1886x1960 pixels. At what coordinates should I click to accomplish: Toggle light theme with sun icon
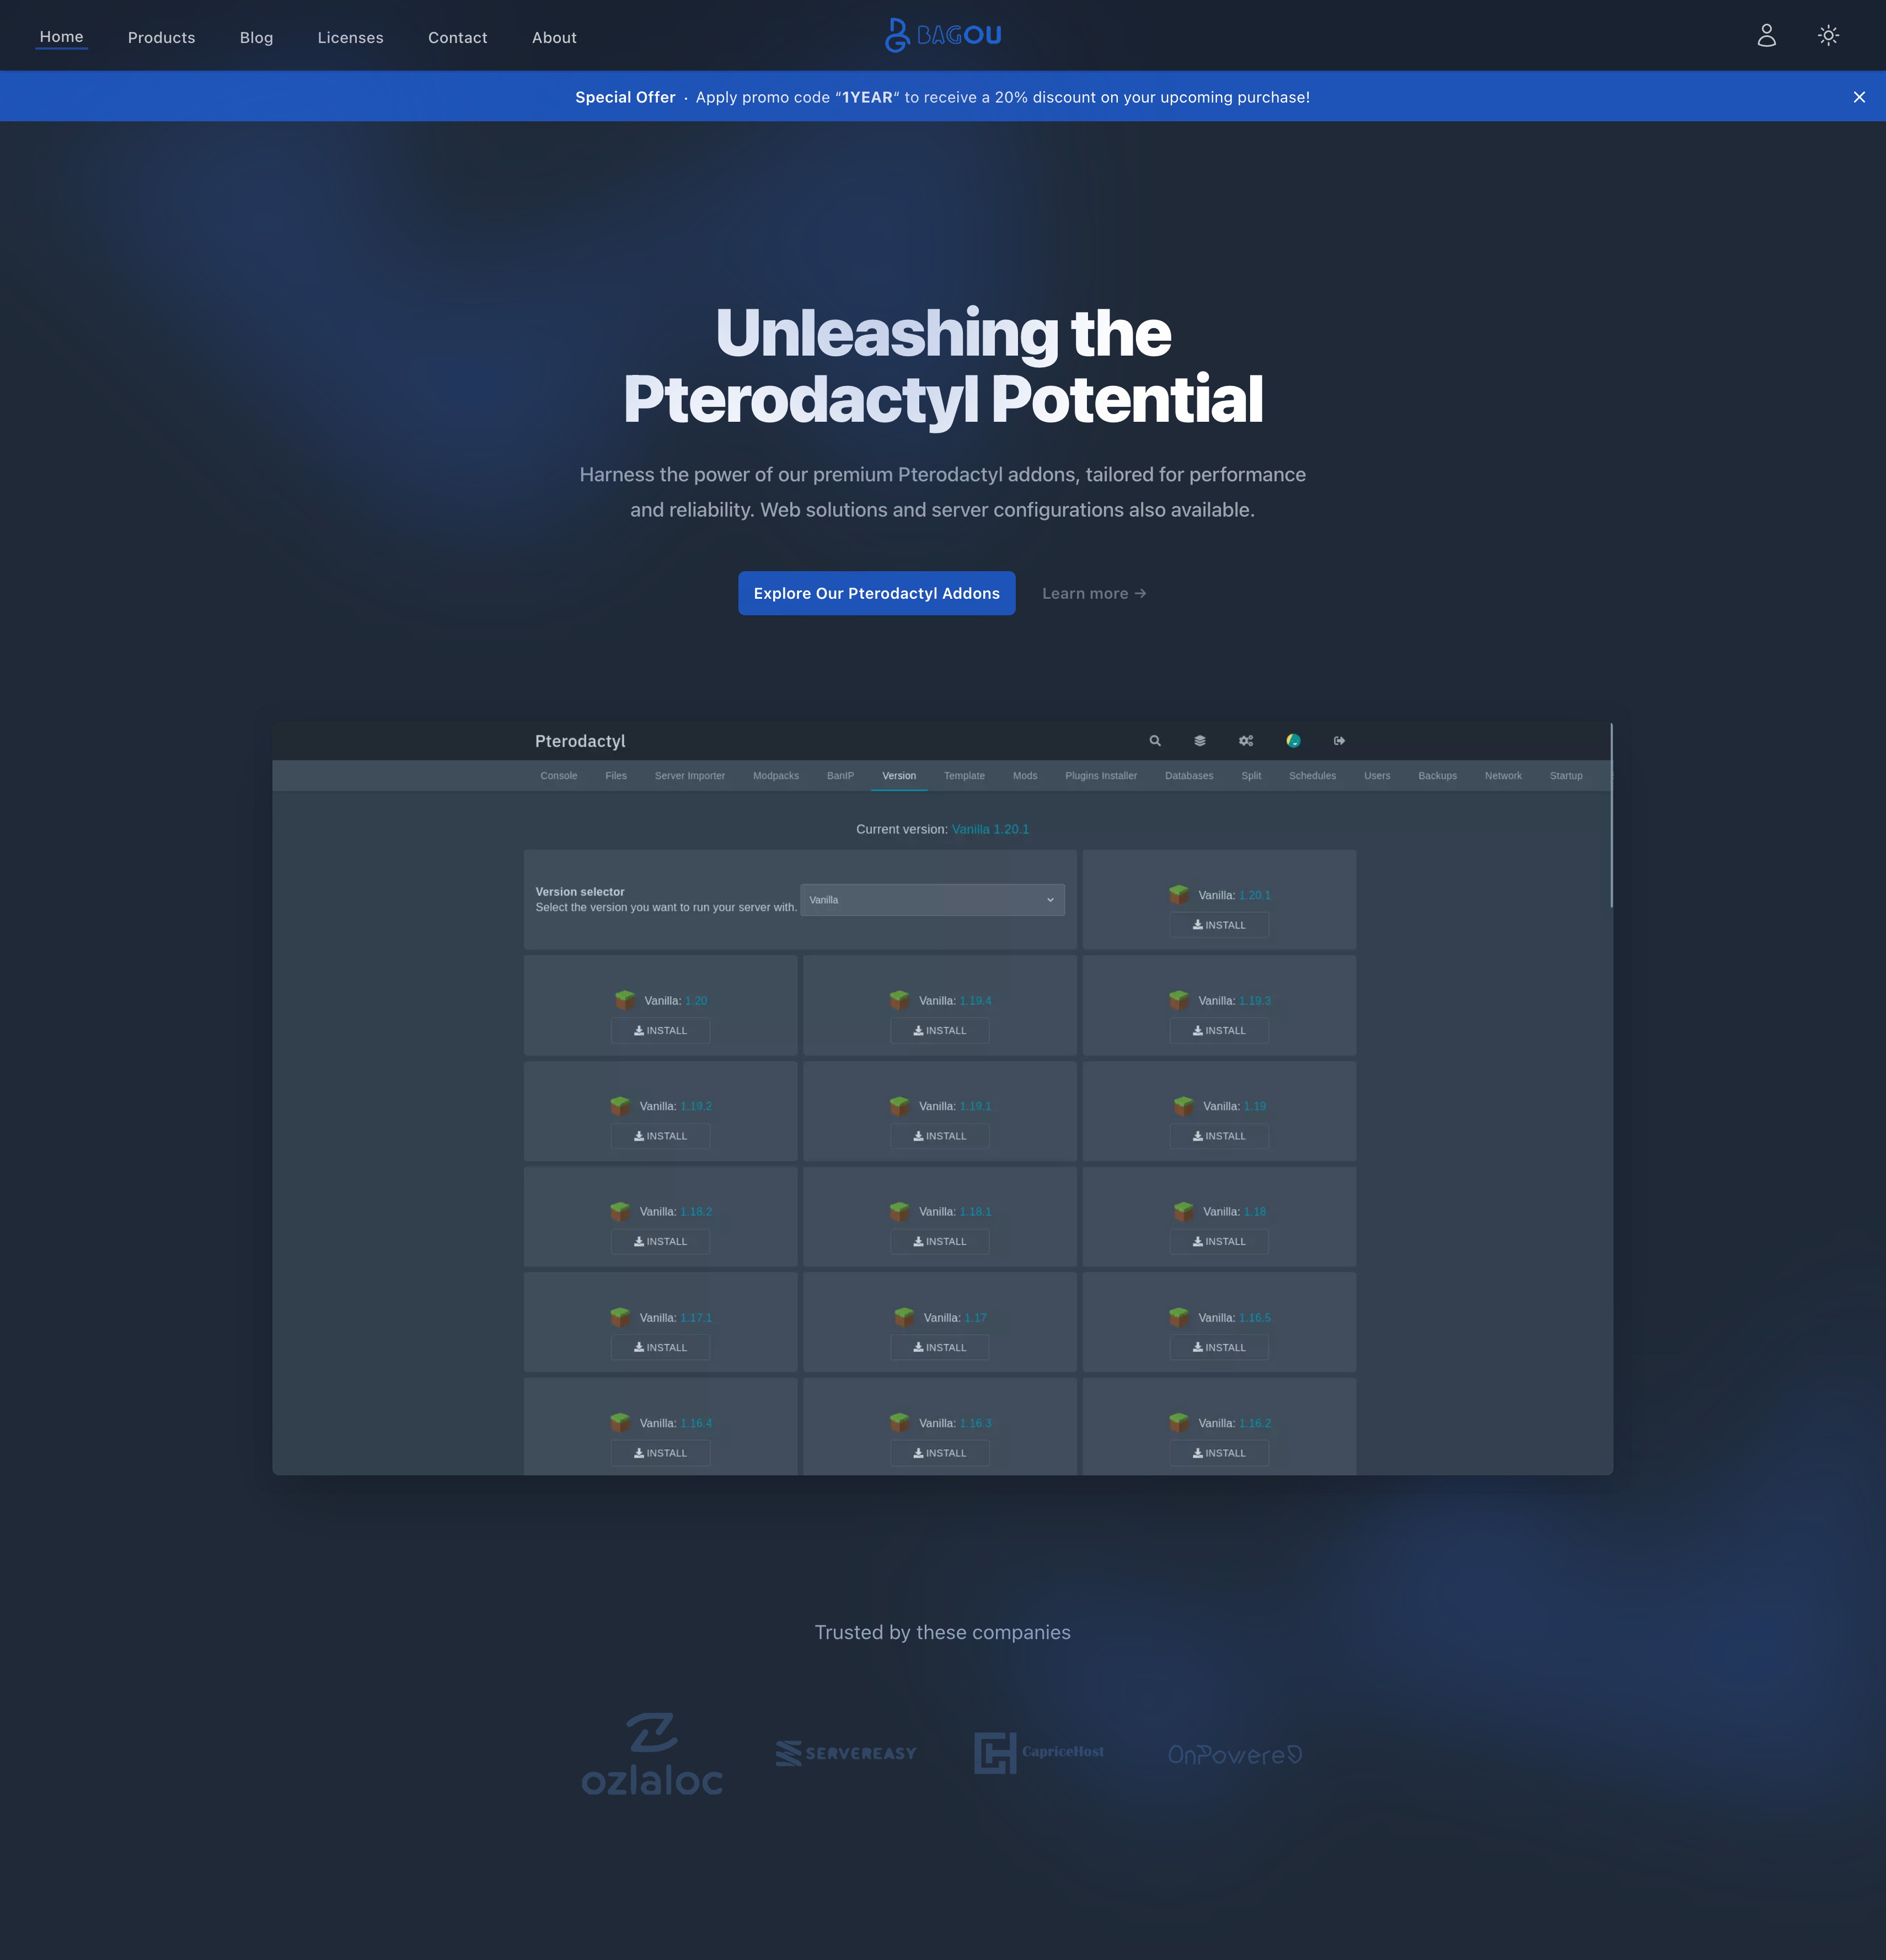1828,36
